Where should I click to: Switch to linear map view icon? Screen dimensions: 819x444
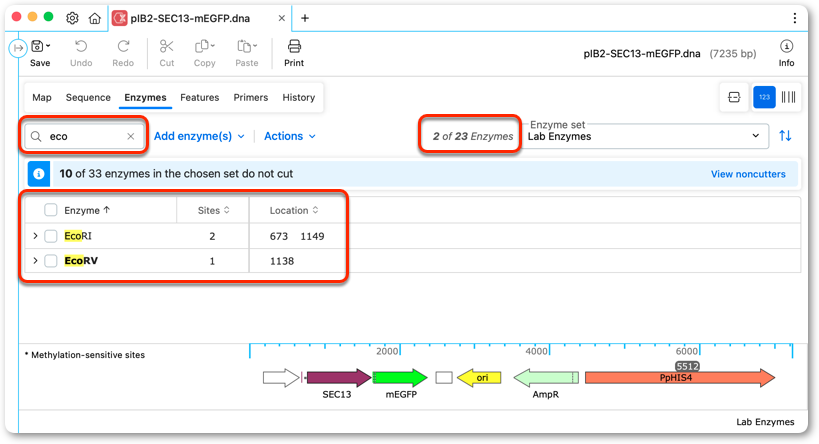coord(734,97)
